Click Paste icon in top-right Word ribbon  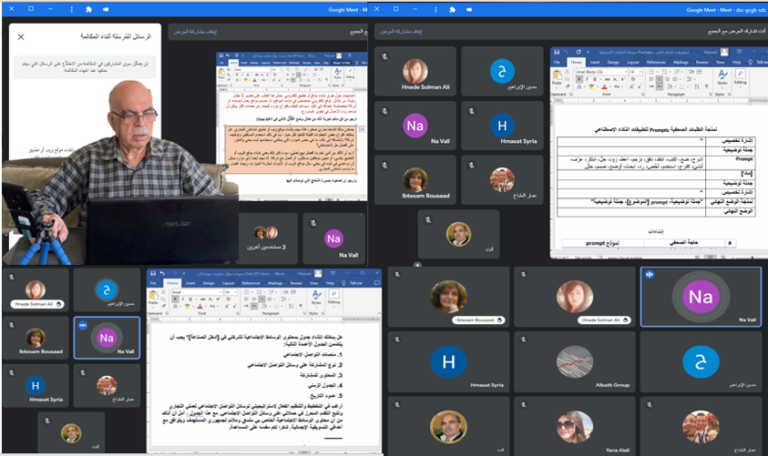pyautogui.click(x=559, y=77)
